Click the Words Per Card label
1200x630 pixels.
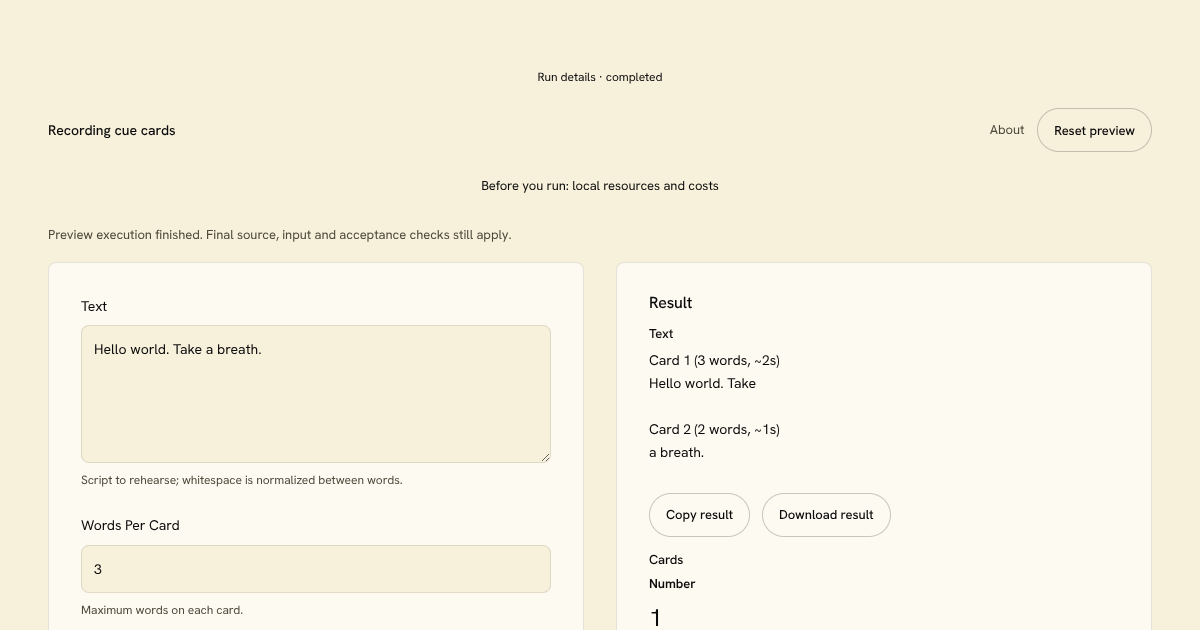[x=130, y=525]
